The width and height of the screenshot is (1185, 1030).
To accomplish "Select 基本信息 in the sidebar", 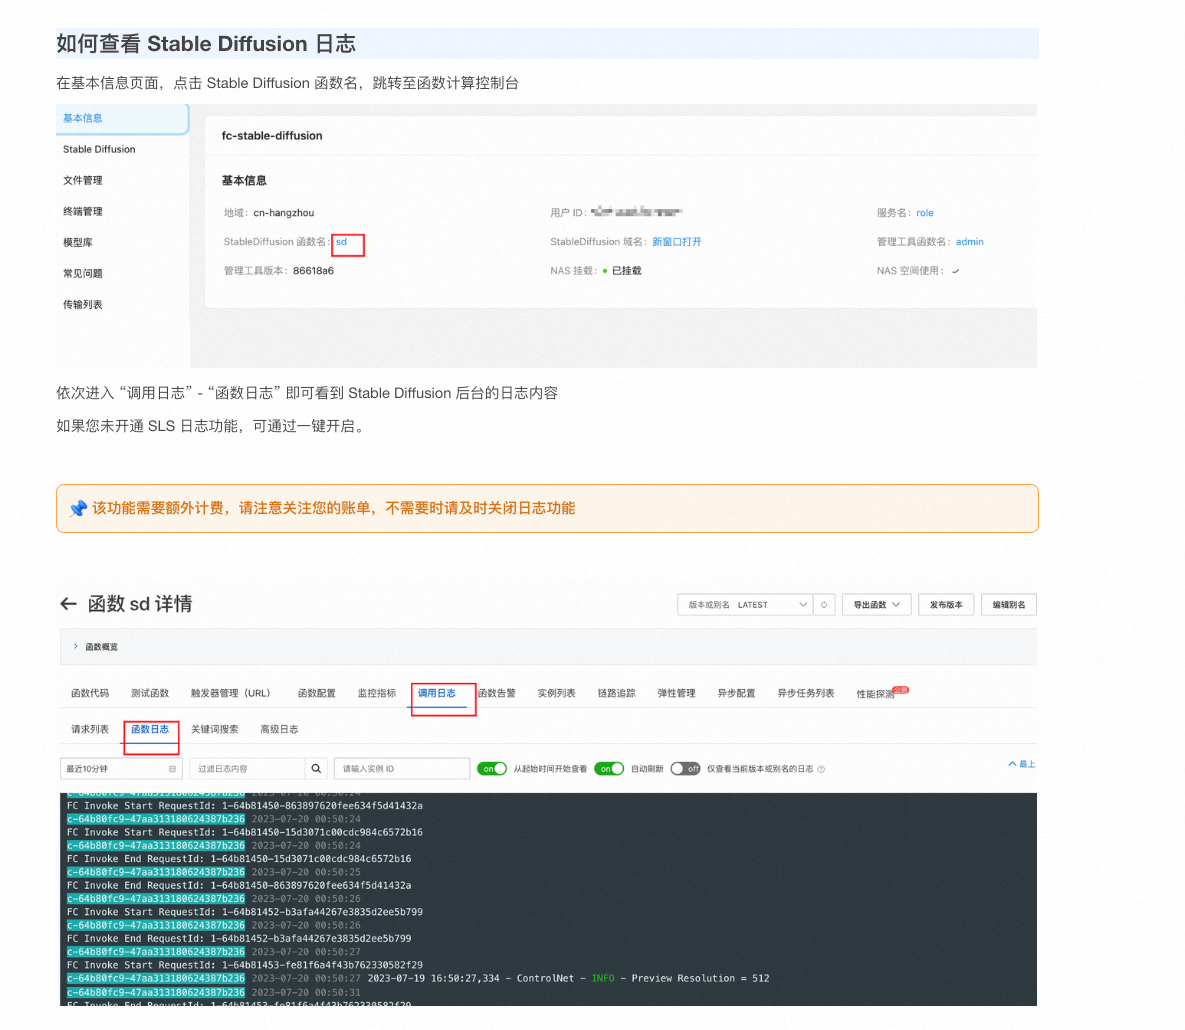I will tap(122, 119).
